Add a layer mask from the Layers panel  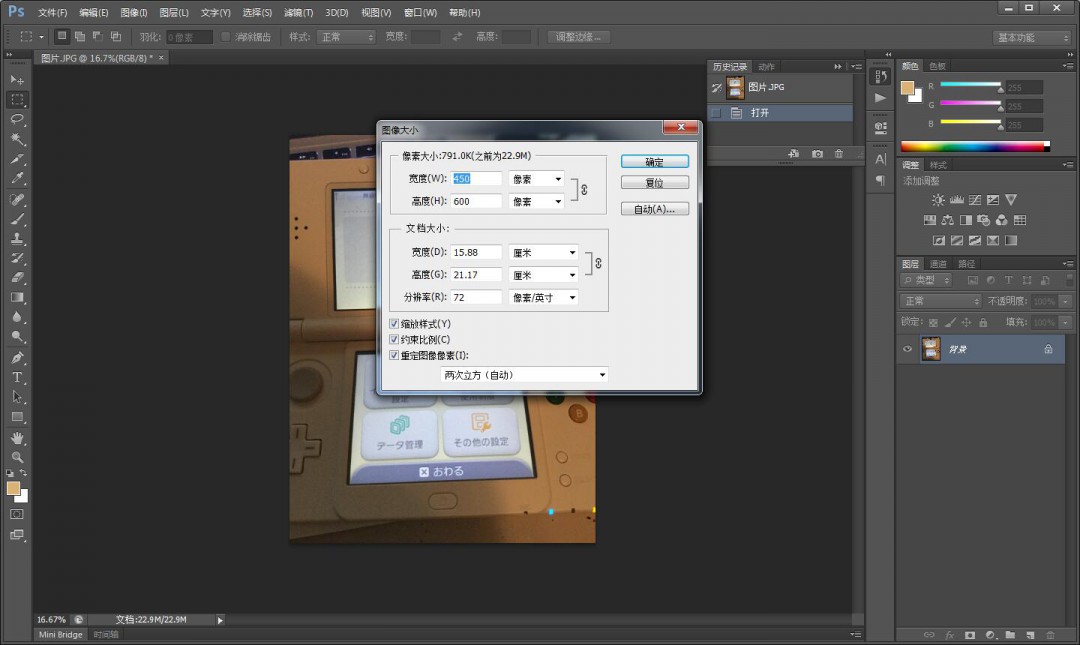coord(970,635)
